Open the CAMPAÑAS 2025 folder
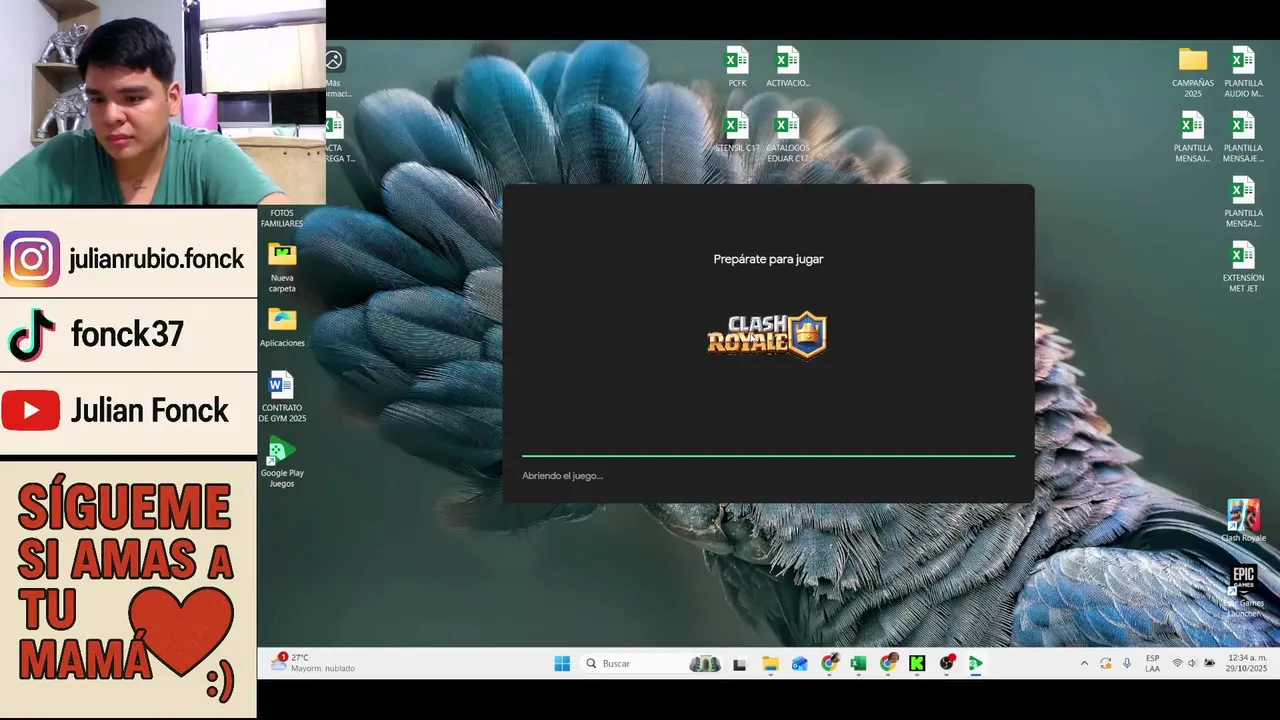Screen dimensions: 1280x720 pyautogui.click(x=1193, y=72)
